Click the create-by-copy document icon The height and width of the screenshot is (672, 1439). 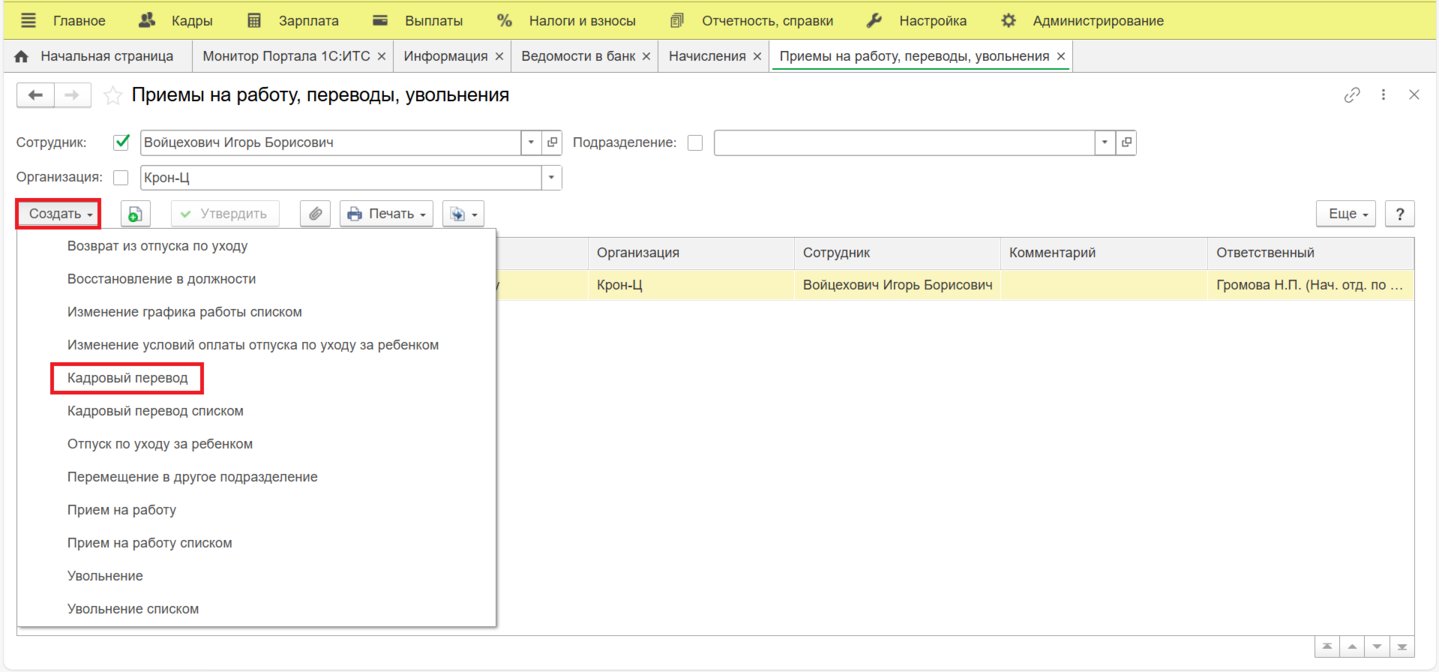point(135,214)
